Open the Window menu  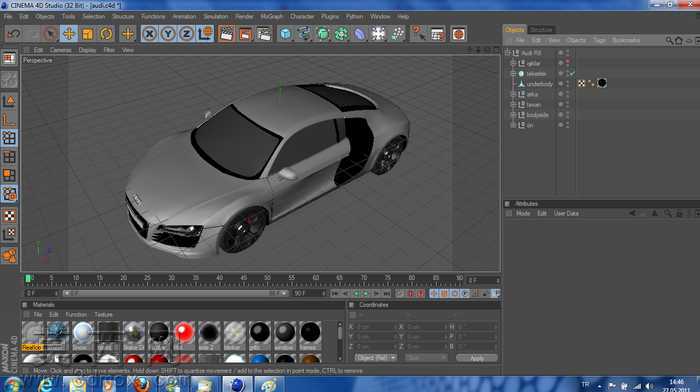click(380, 17)
